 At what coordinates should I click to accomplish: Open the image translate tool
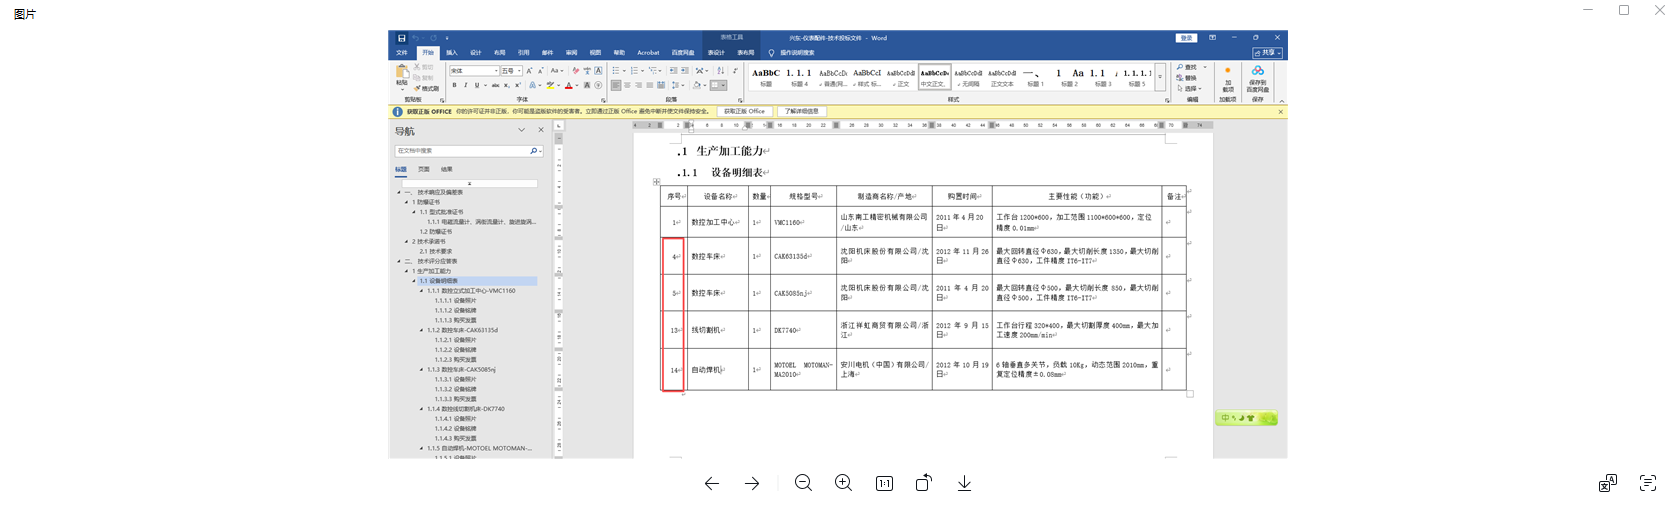click(x=1608, y=483)
